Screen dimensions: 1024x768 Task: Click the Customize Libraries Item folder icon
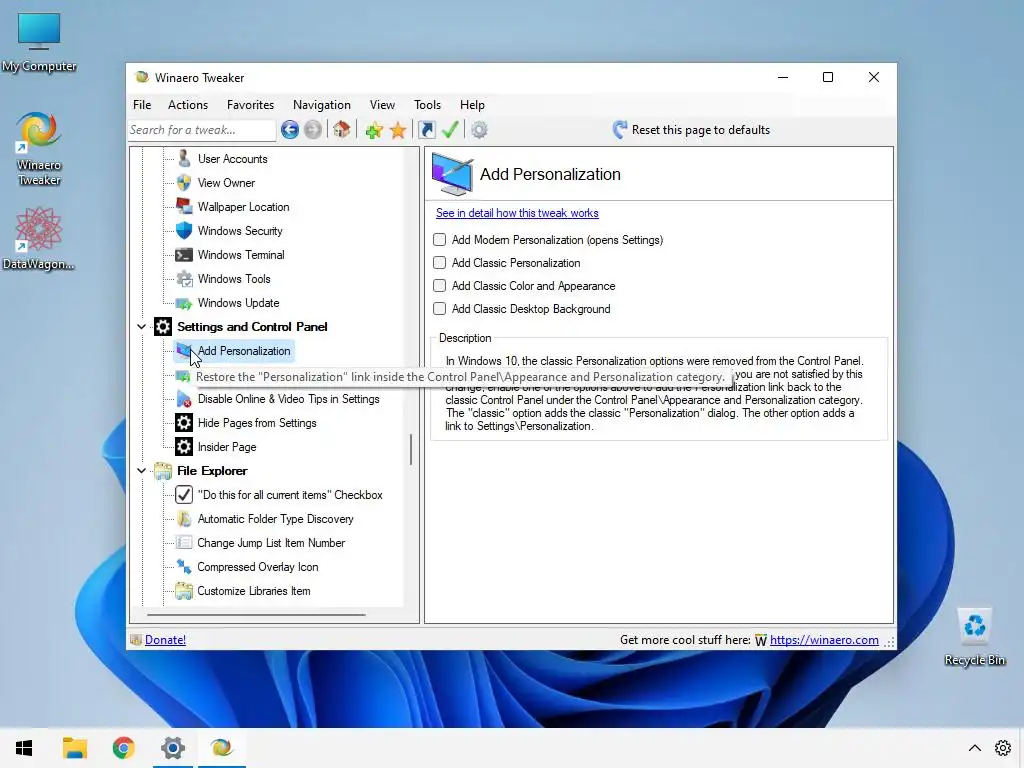(x=184, y=591)
